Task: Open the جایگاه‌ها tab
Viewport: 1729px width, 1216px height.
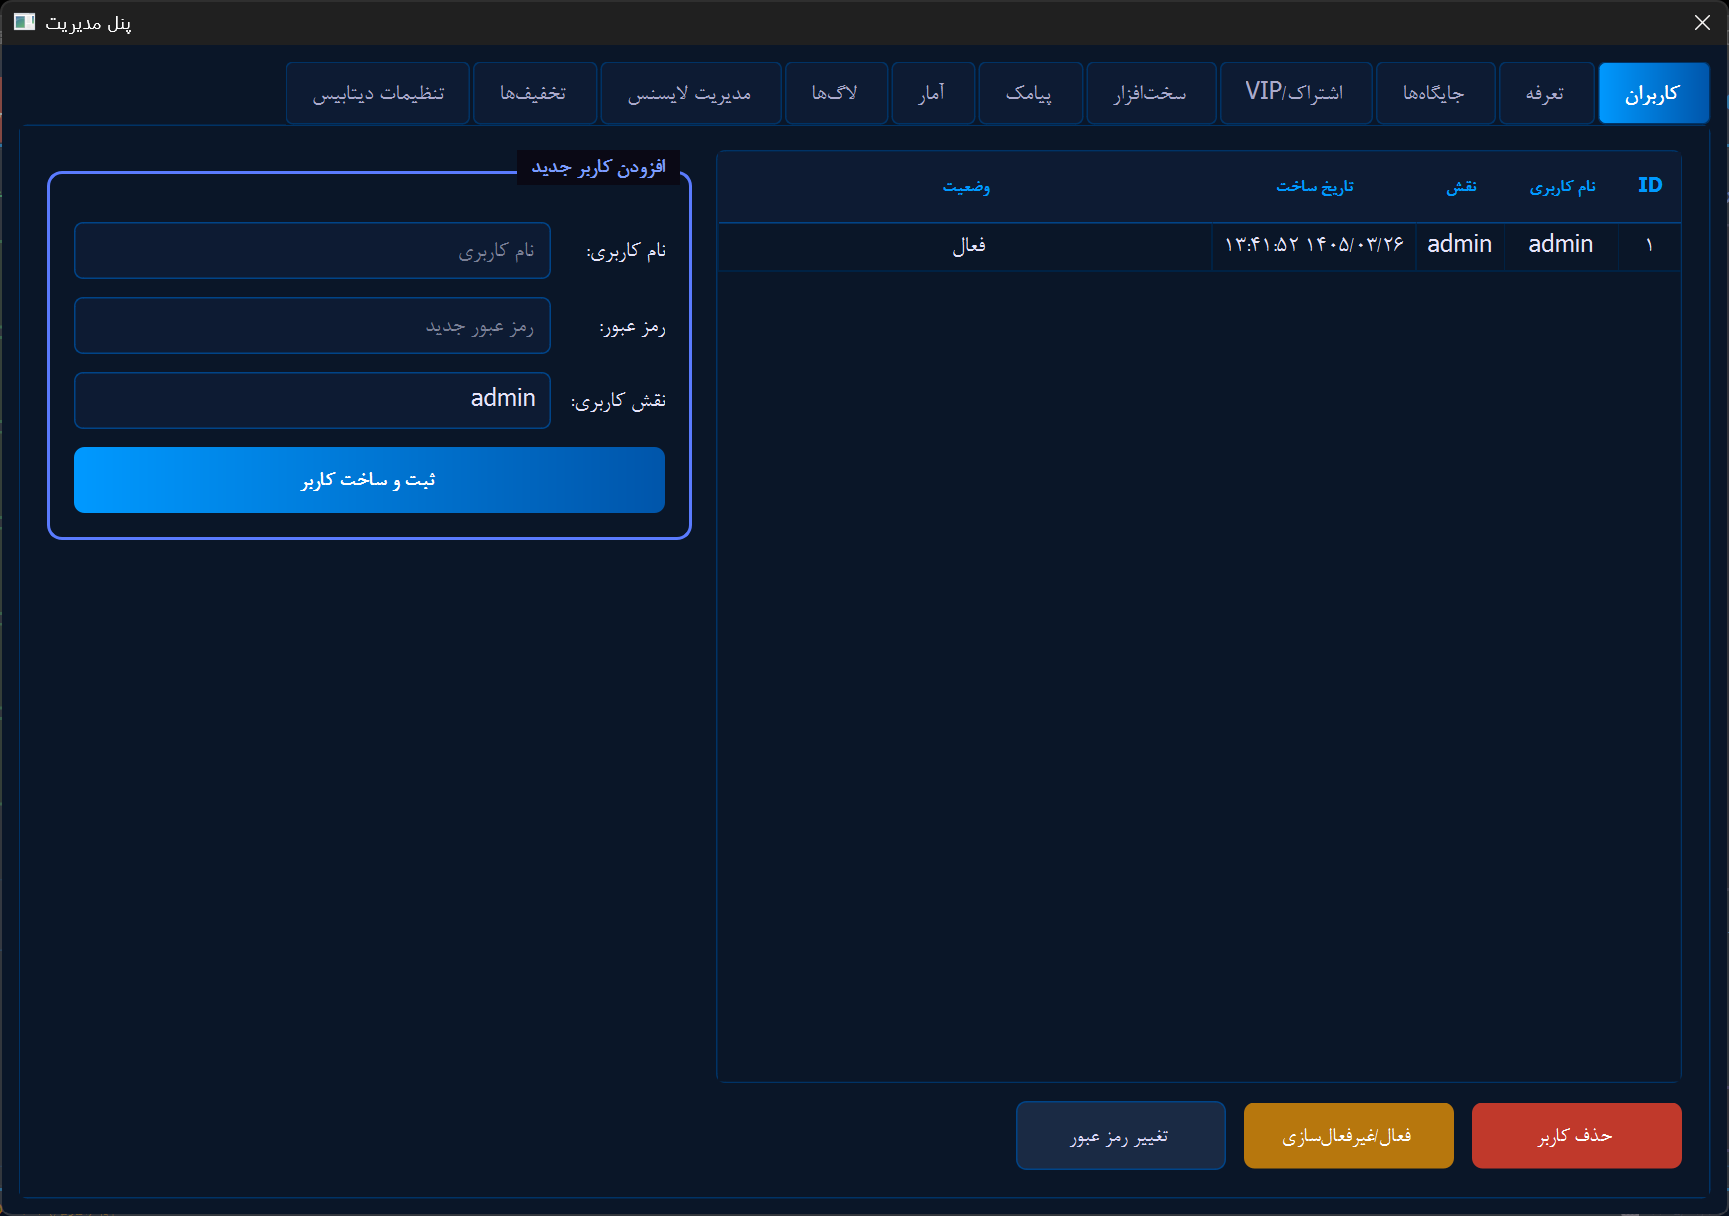Action: [x=1435, y=93]
